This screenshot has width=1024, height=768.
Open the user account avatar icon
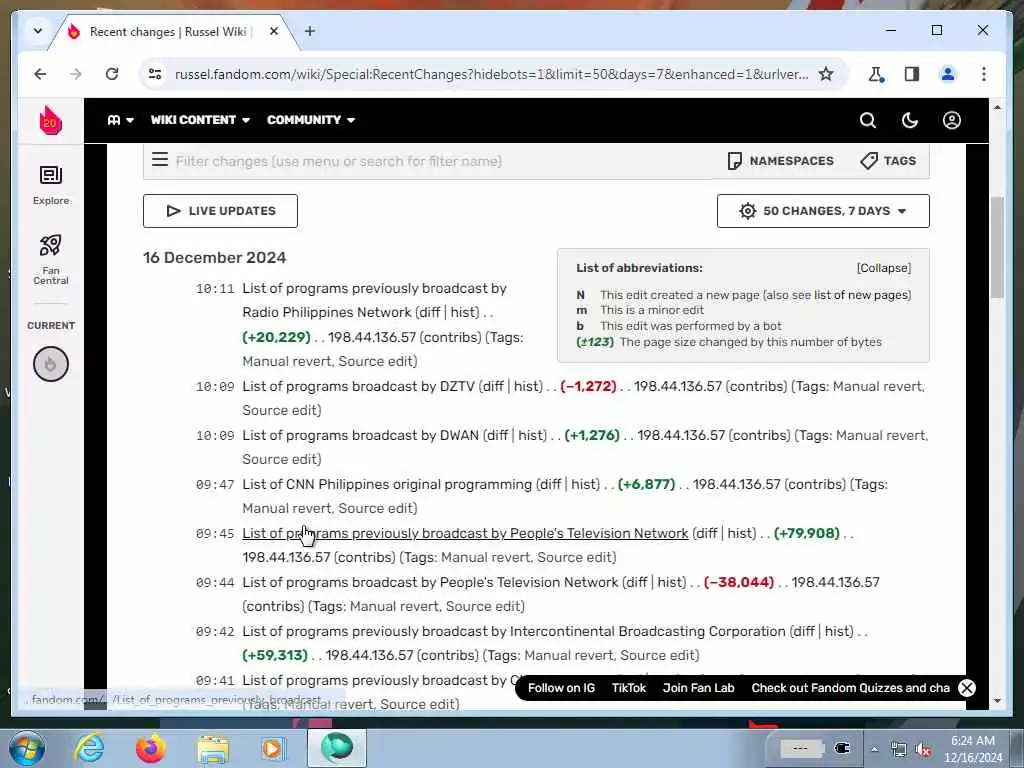tap(952, 120)
